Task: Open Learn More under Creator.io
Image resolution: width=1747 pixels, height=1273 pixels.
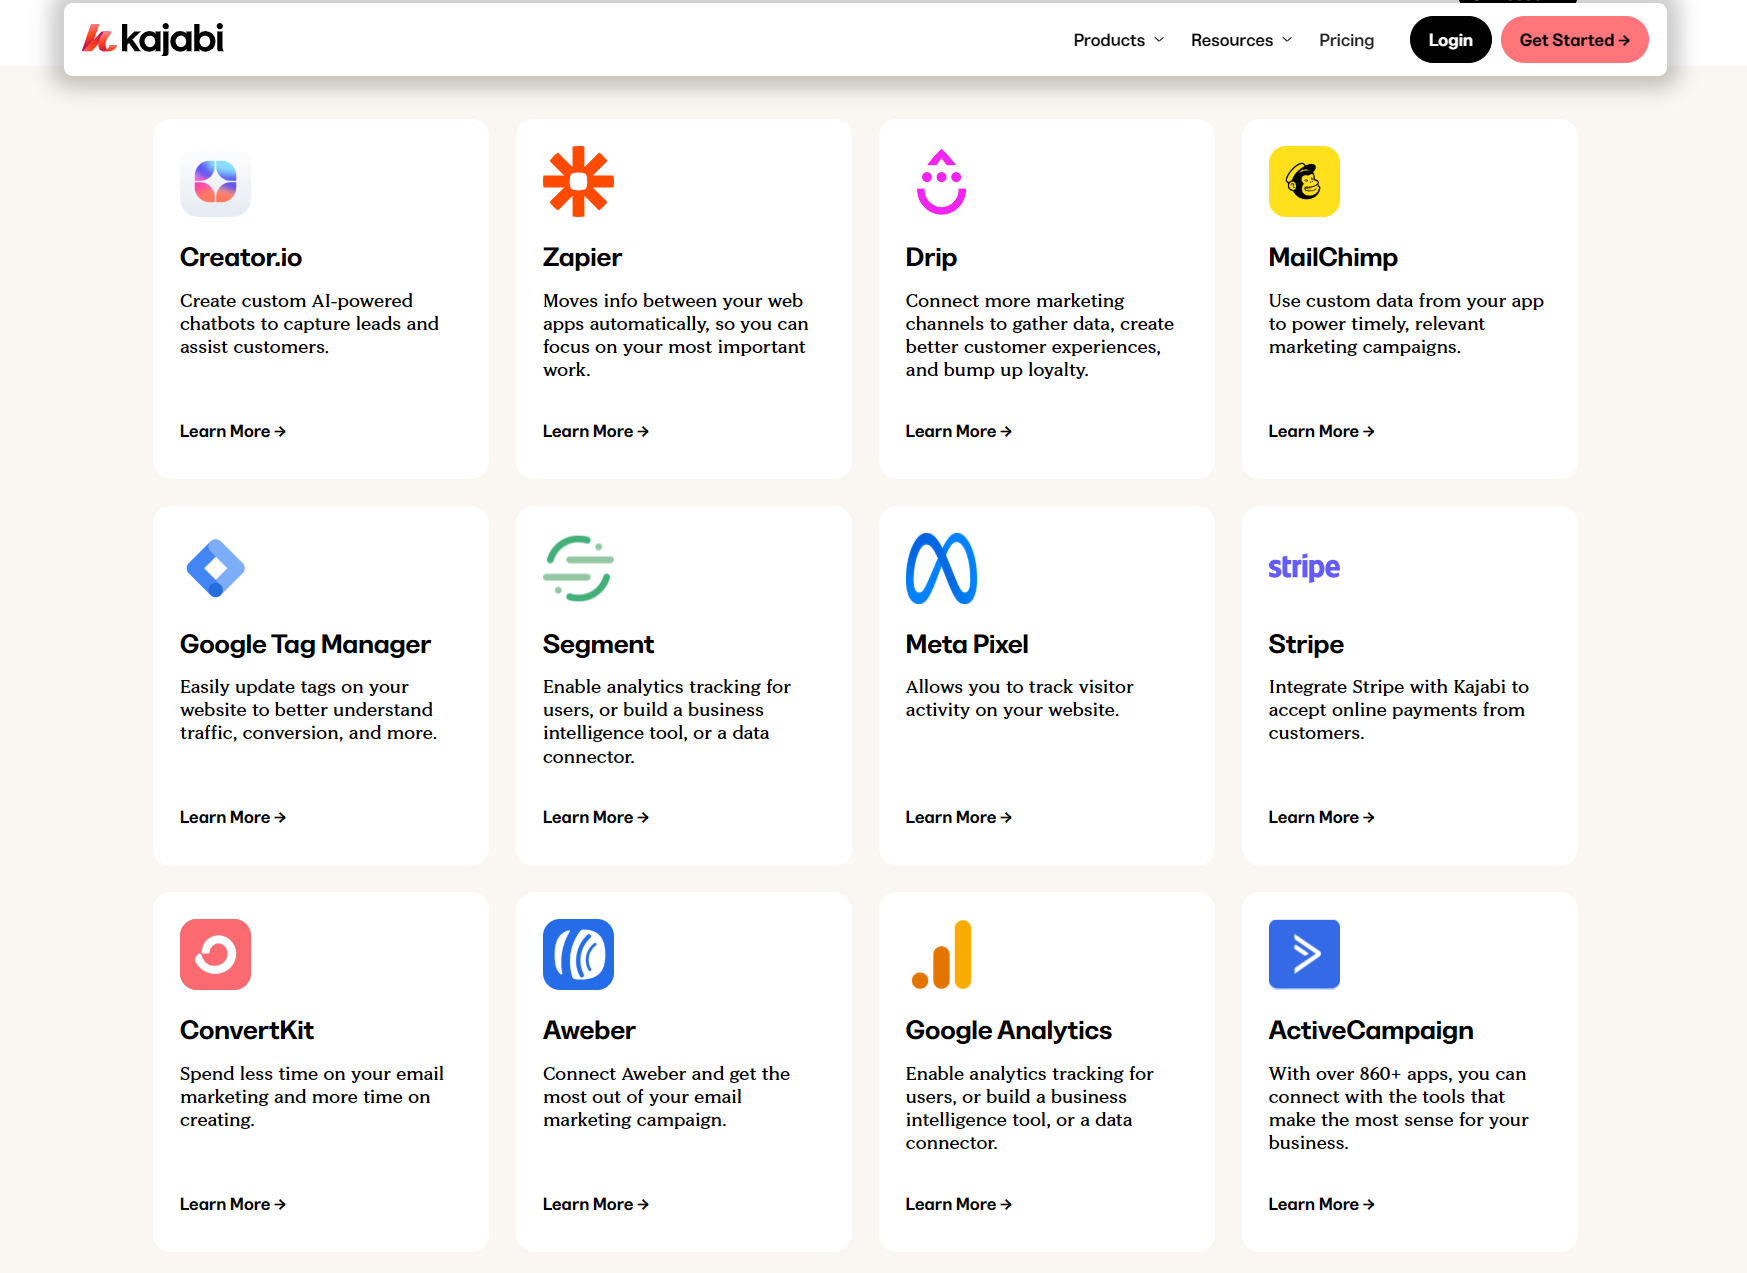Action: tap(233, 431)
